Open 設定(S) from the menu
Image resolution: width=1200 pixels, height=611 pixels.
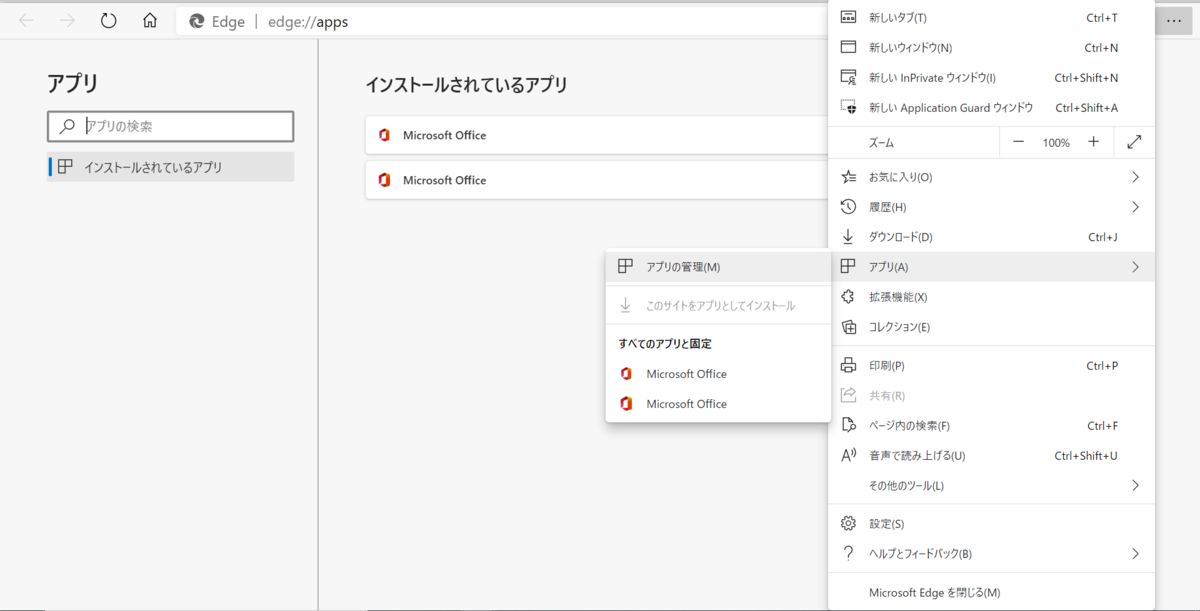coord(992,524)
